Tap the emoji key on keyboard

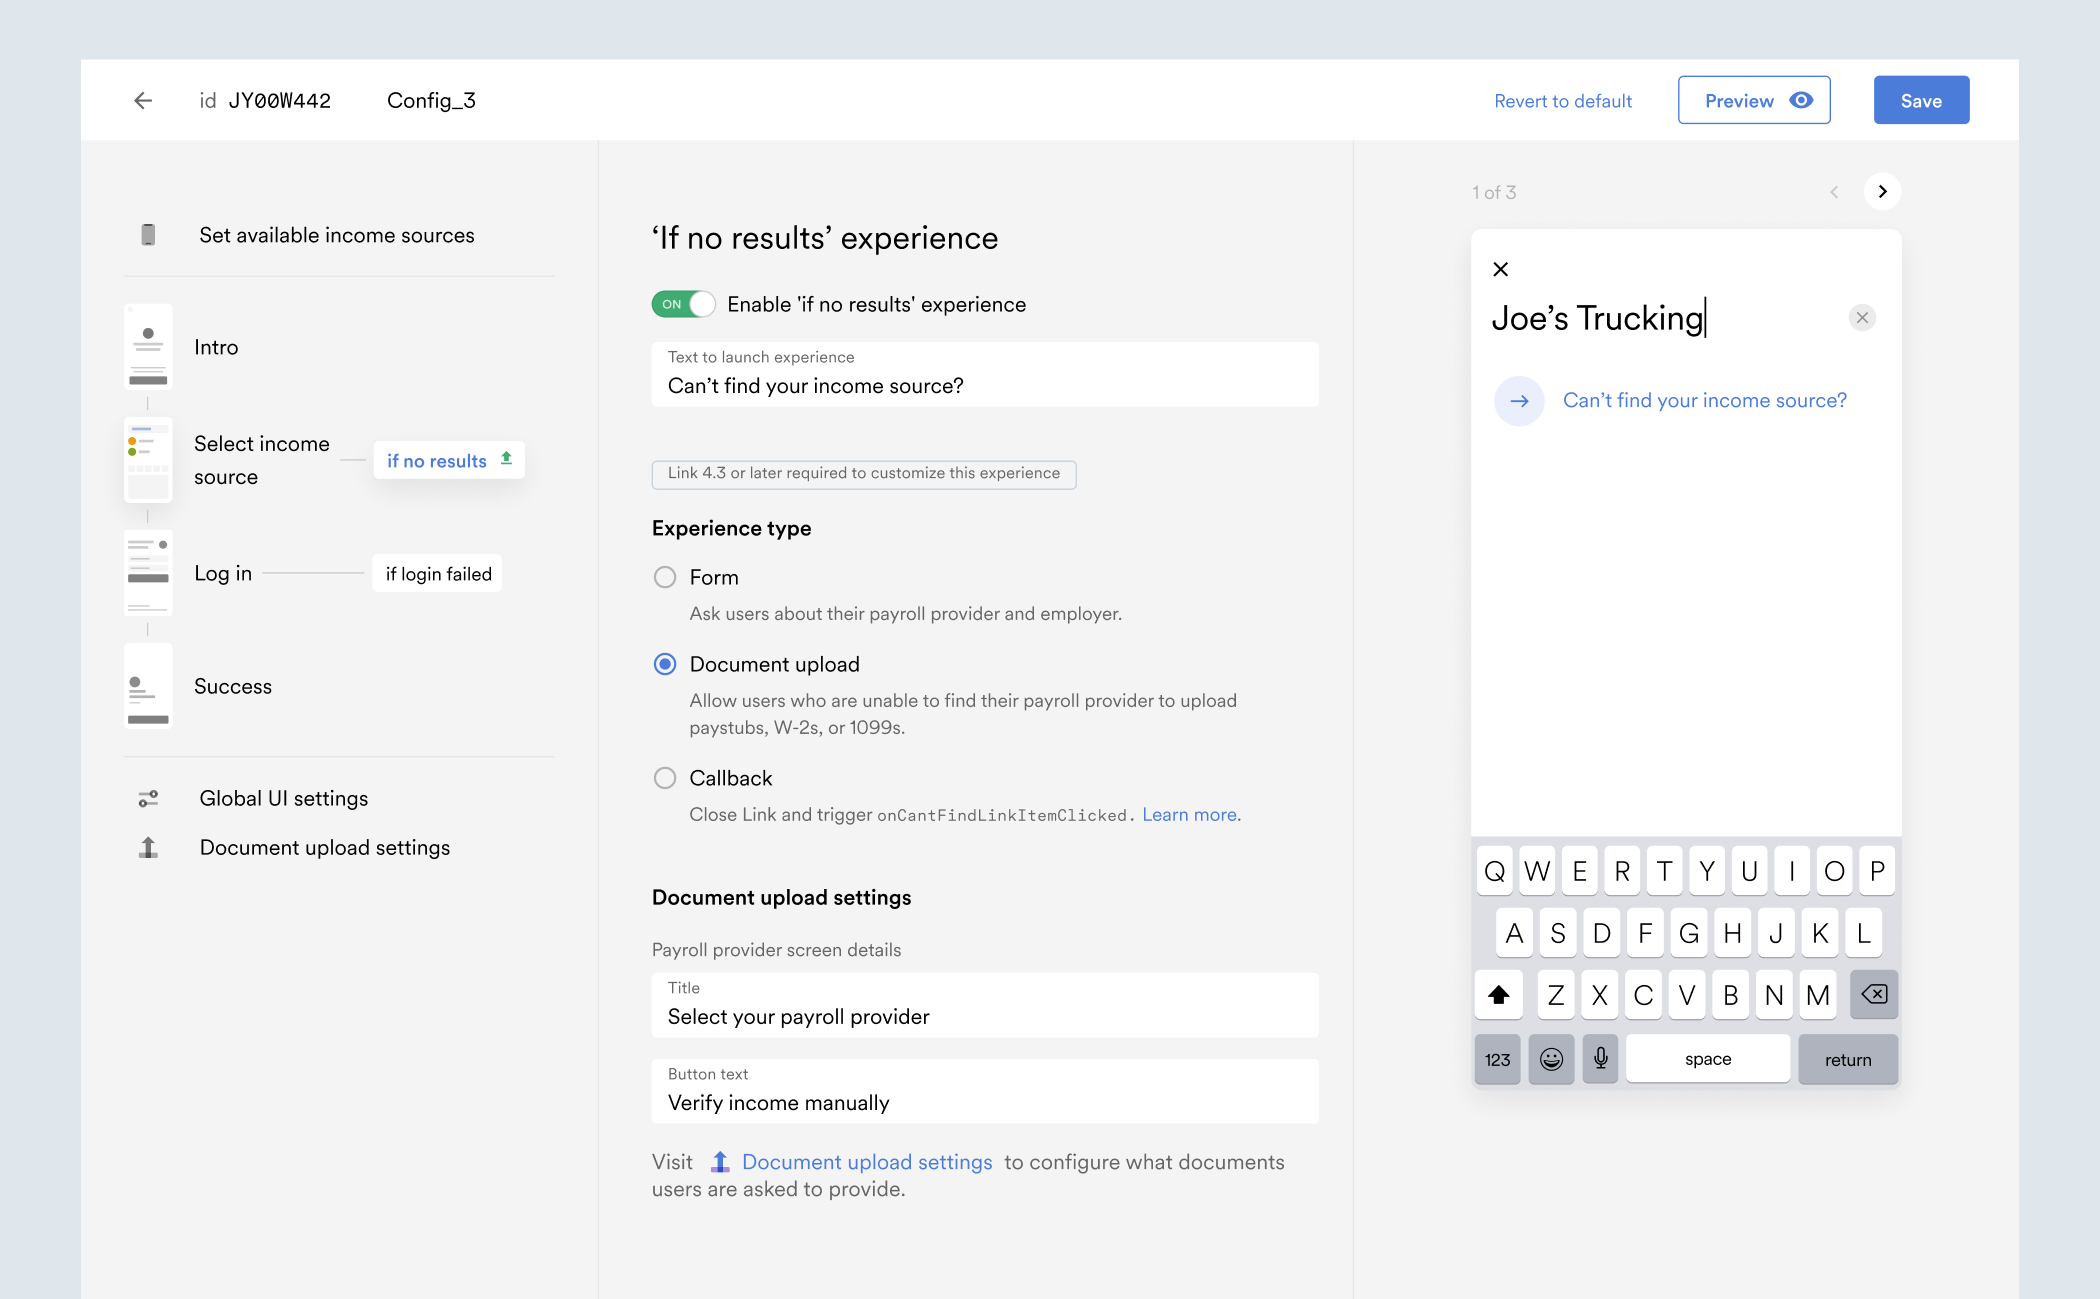click(1550, 1059)
